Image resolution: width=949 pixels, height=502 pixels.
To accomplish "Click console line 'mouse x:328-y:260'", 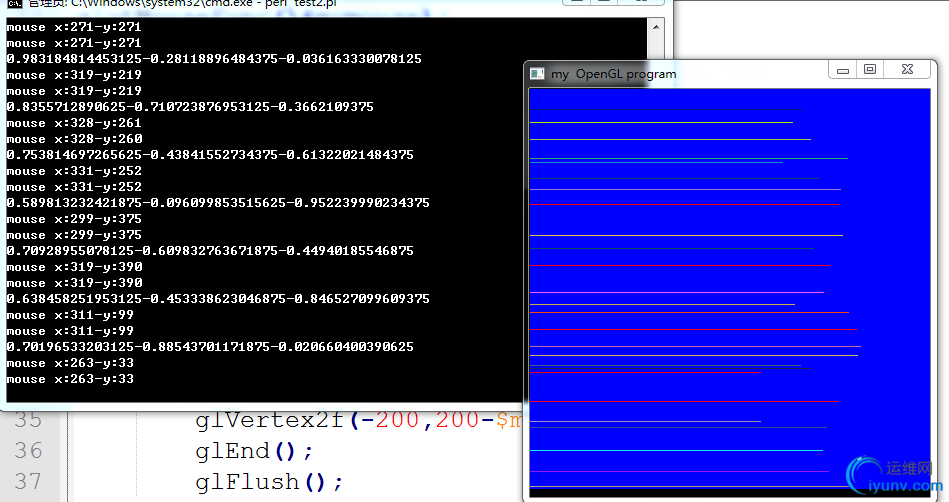I will 74,139.
